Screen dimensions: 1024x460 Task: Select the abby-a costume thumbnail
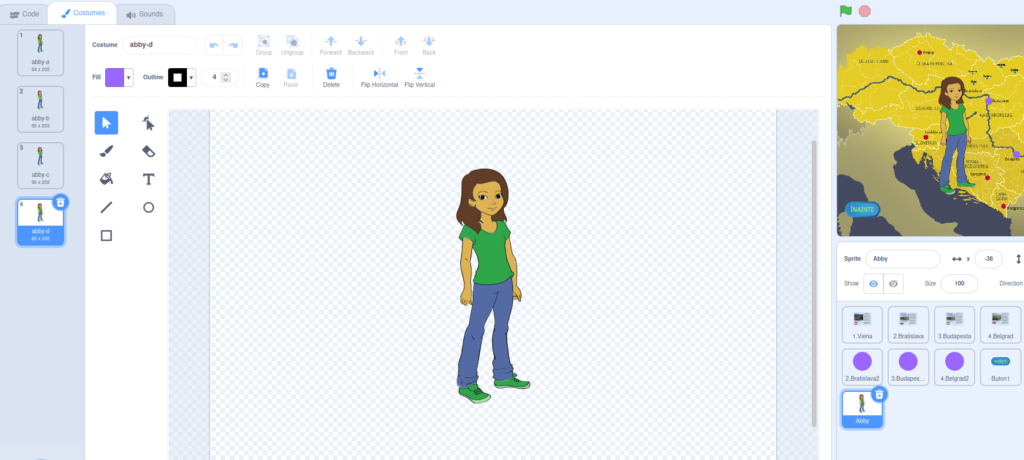[x=40, y=52]
